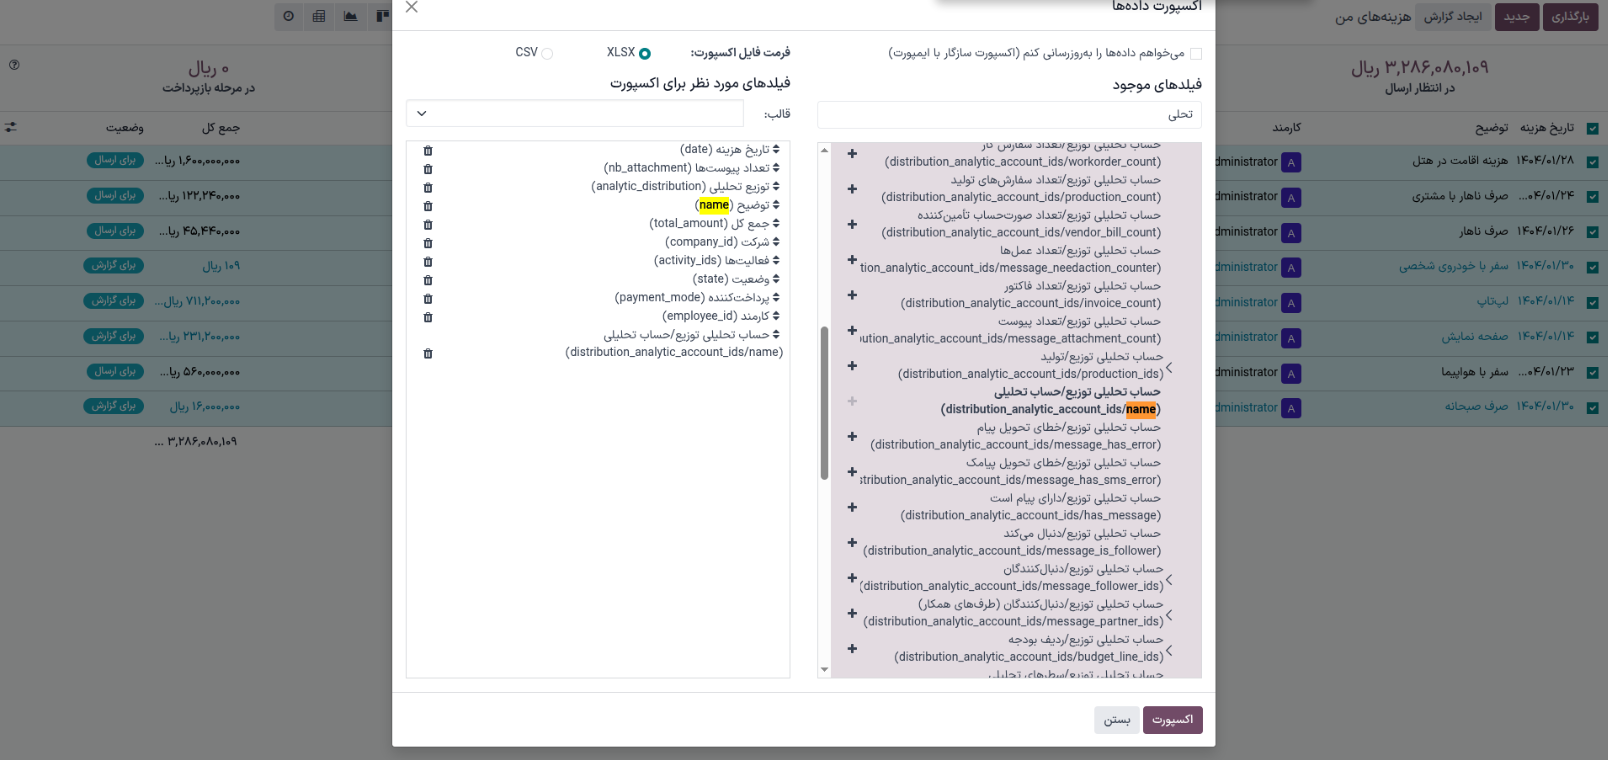The image size is (1608, 760).
Task: Remove the date field using its trash icon
Action: (x=428, y=151)
